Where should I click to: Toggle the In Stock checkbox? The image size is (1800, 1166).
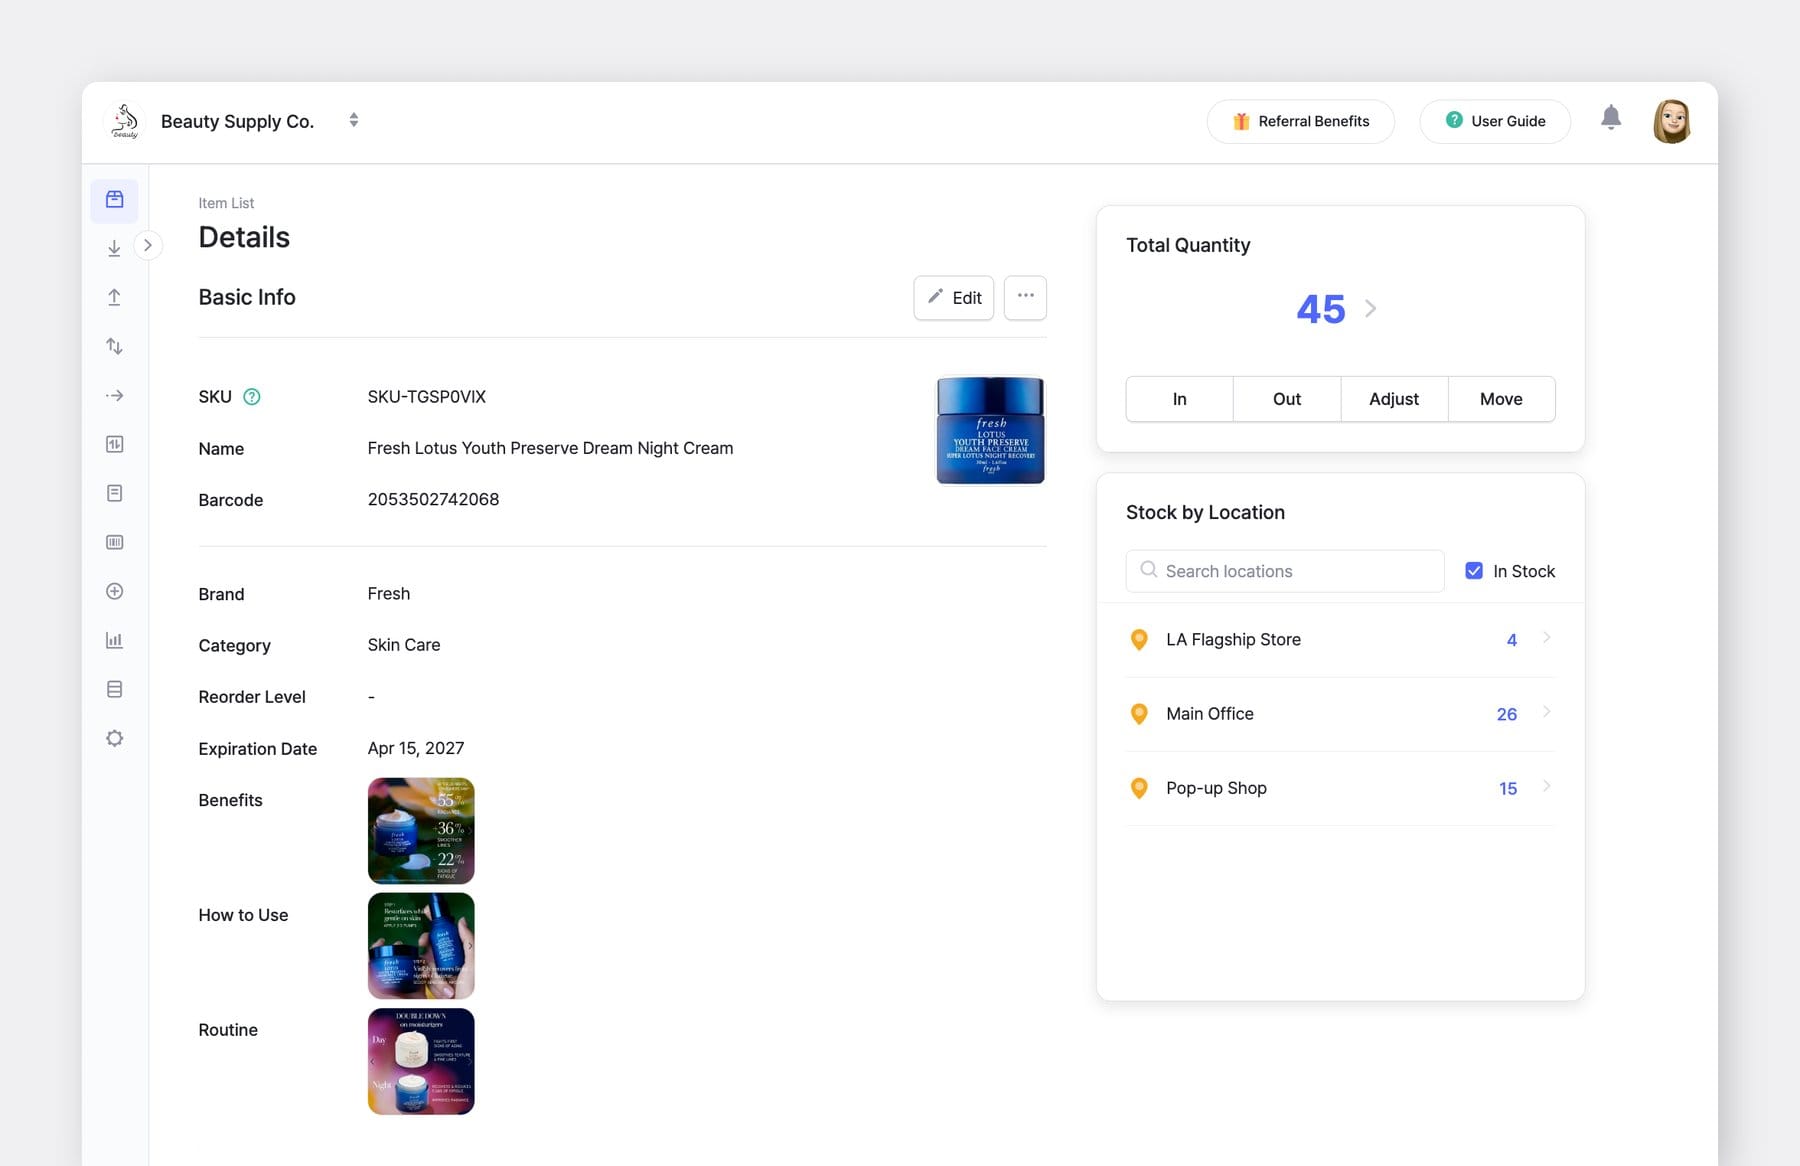point(1474,570)
